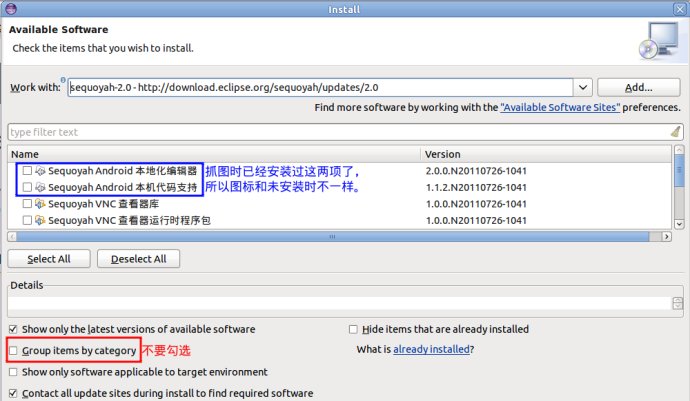Click the horizontal scrollbar right arrow

pyautogui.click(x=667, y=237)
